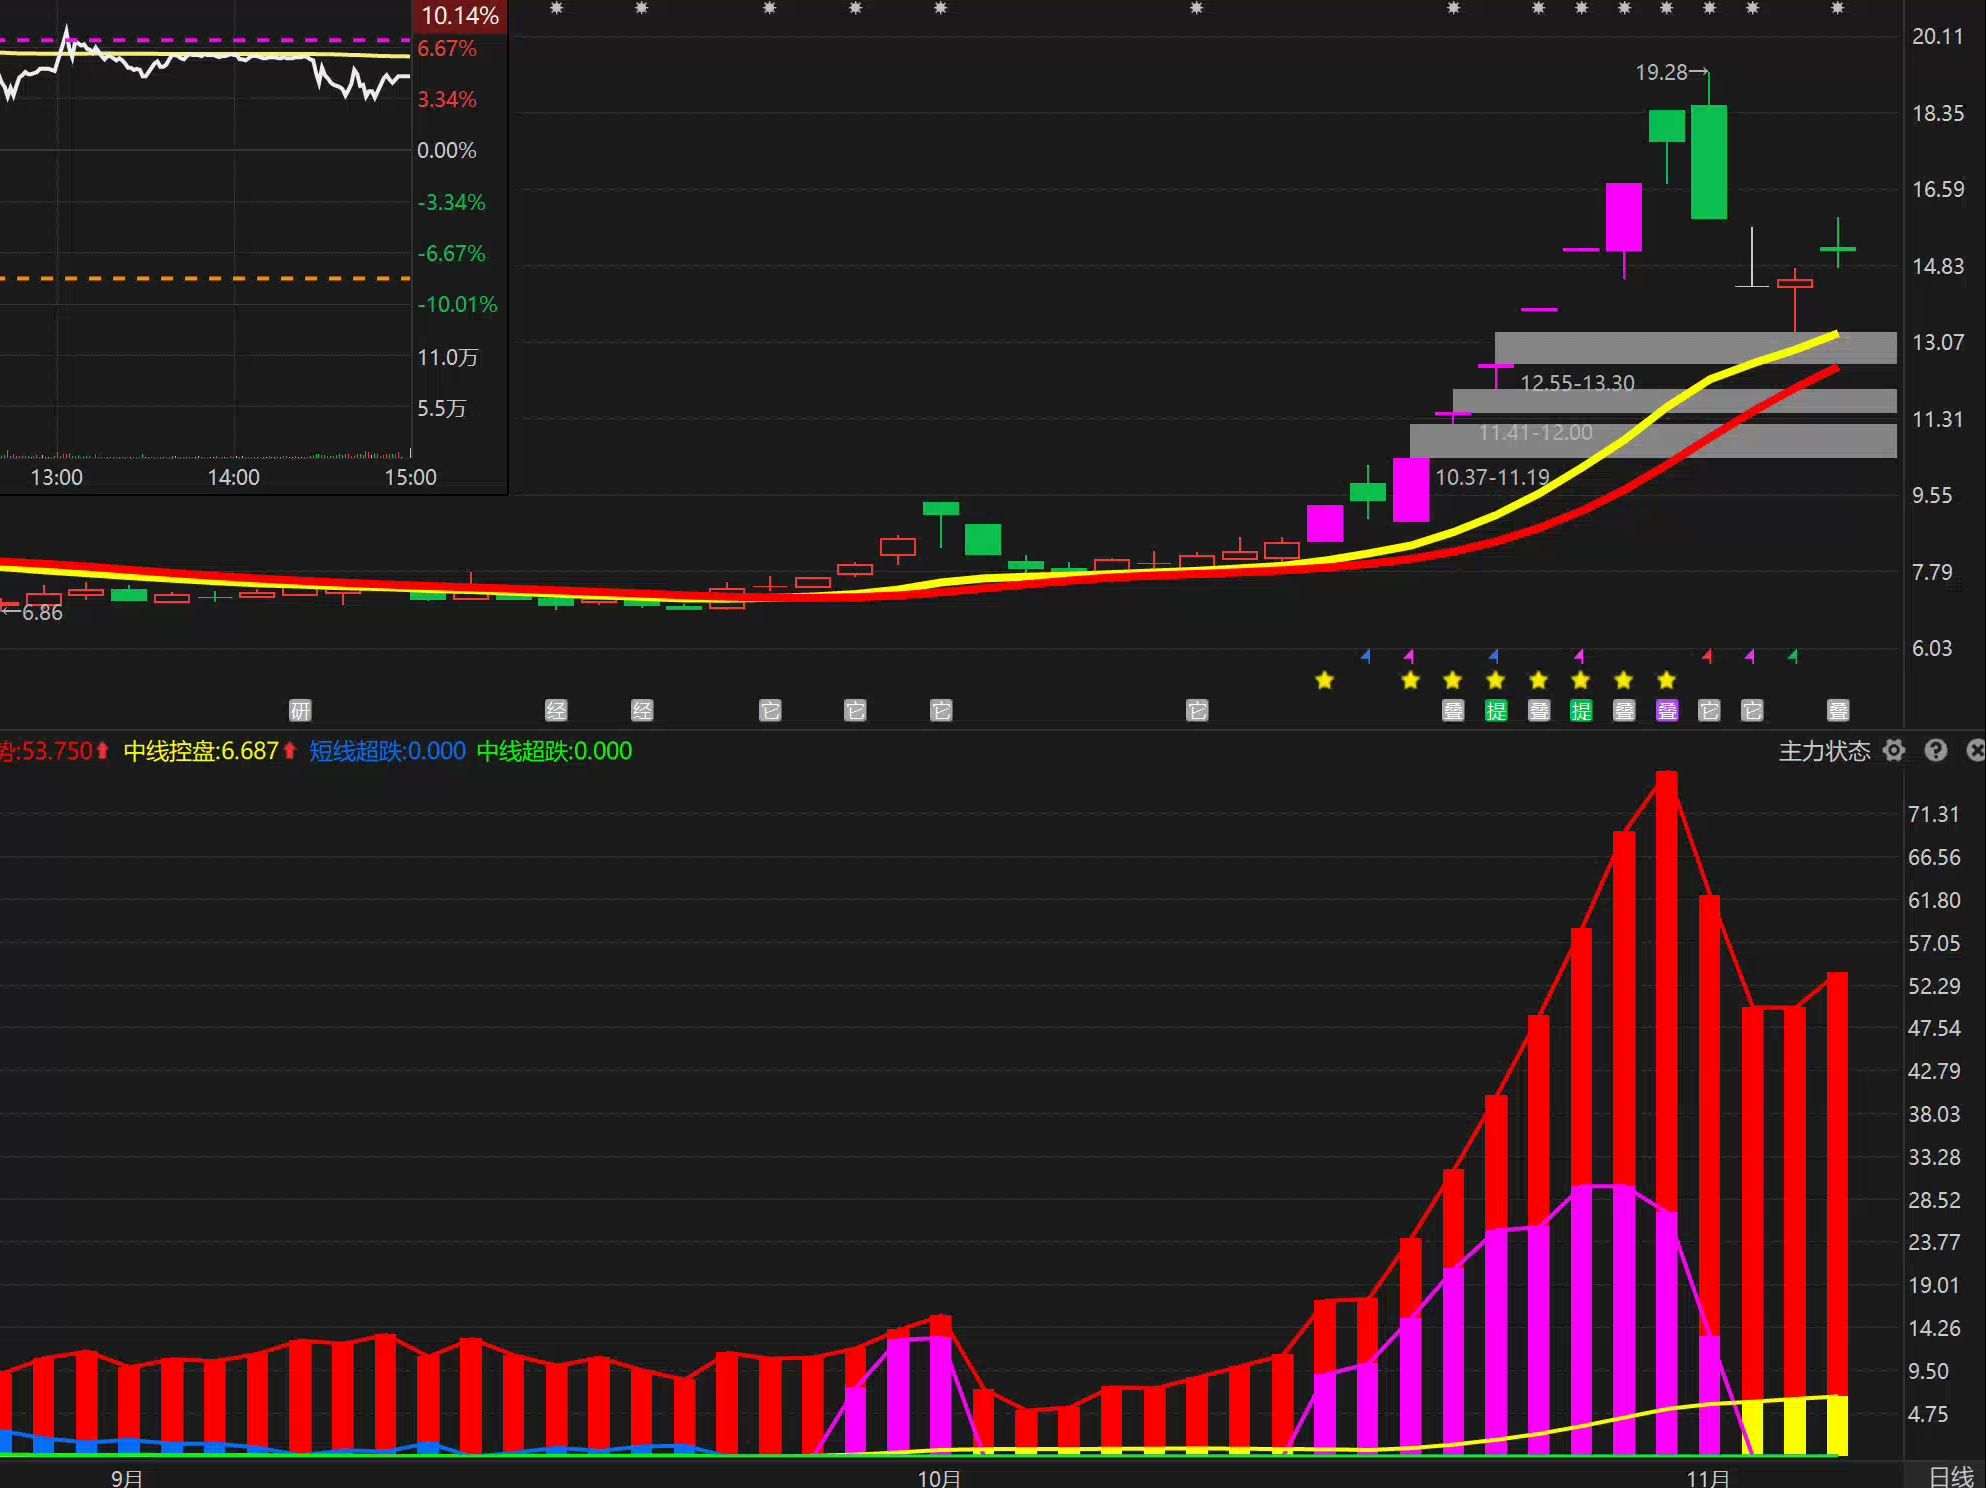The height and width of the screenshot is (1488, 1986).
Task: Select the green flag marker near chart end
Action: [1793, 656]
